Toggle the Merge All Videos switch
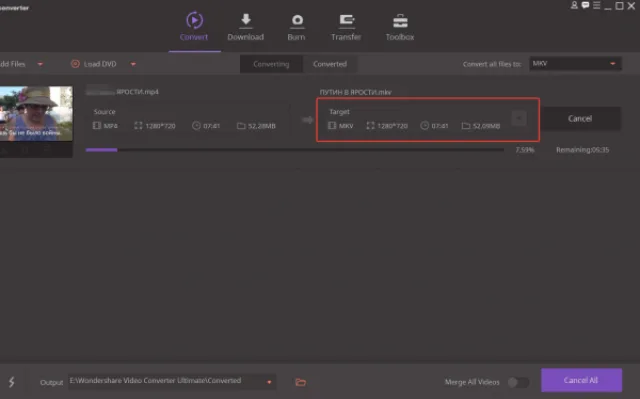 (x=518, y=382)
